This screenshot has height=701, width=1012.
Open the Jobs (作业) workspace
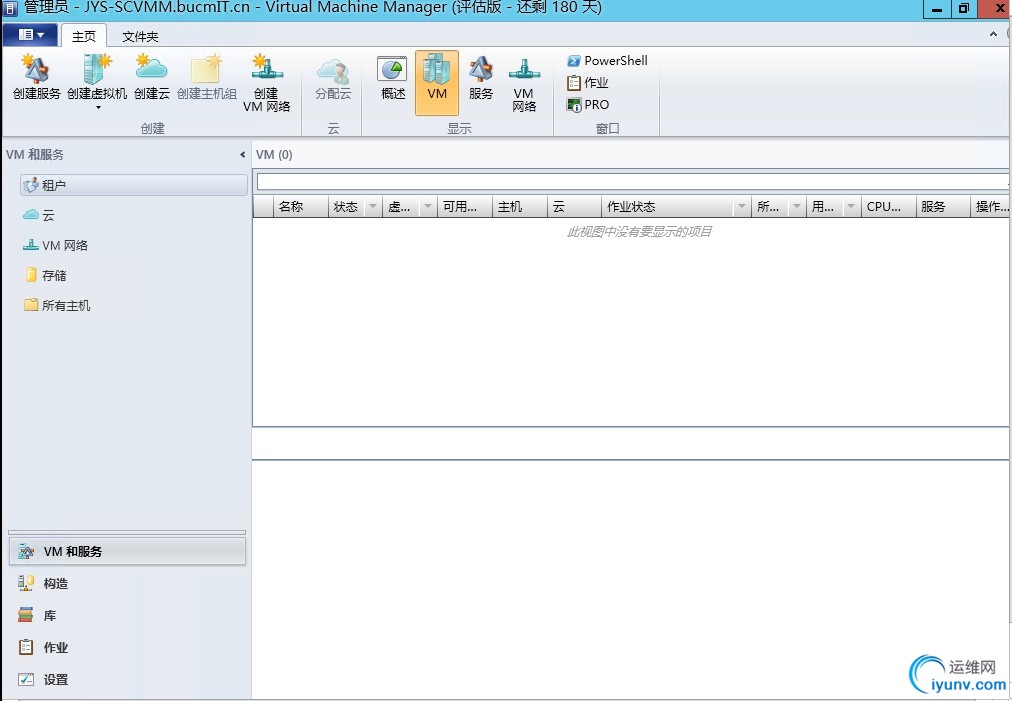coord(127,647)
